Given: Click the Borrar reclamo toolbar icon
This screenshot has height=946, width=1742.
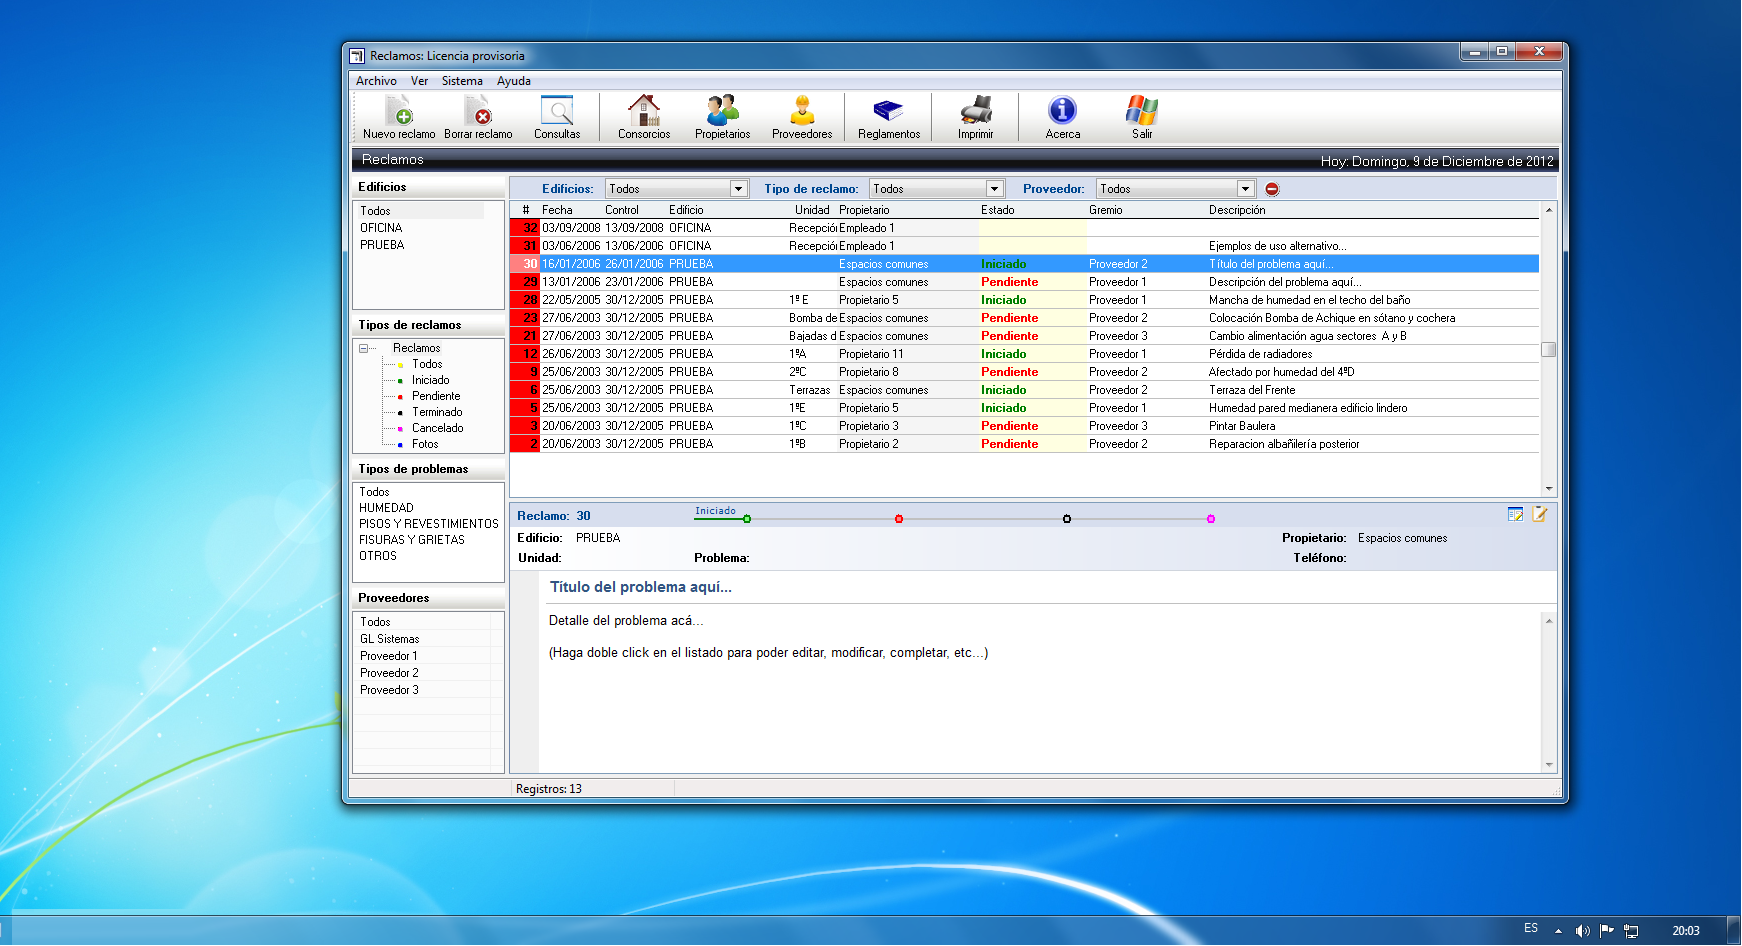Looking at the screenshot, I should click(x=478, y=110).
